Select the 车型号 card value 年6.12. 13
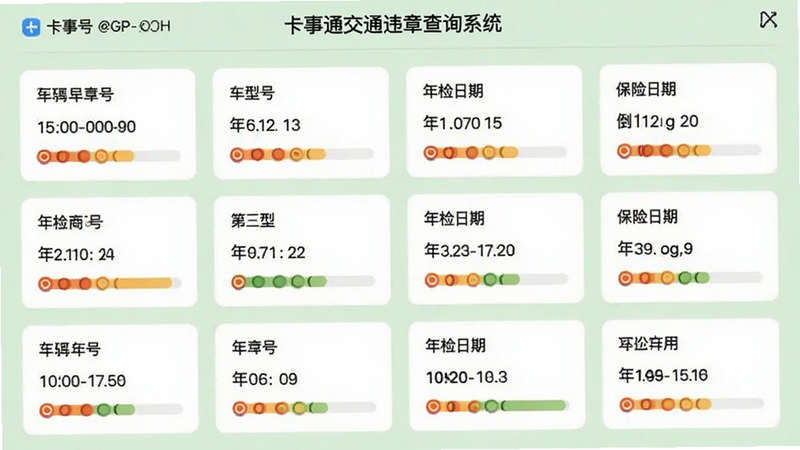The width and height of the screenshot is (800, 450). click(265, 124)
